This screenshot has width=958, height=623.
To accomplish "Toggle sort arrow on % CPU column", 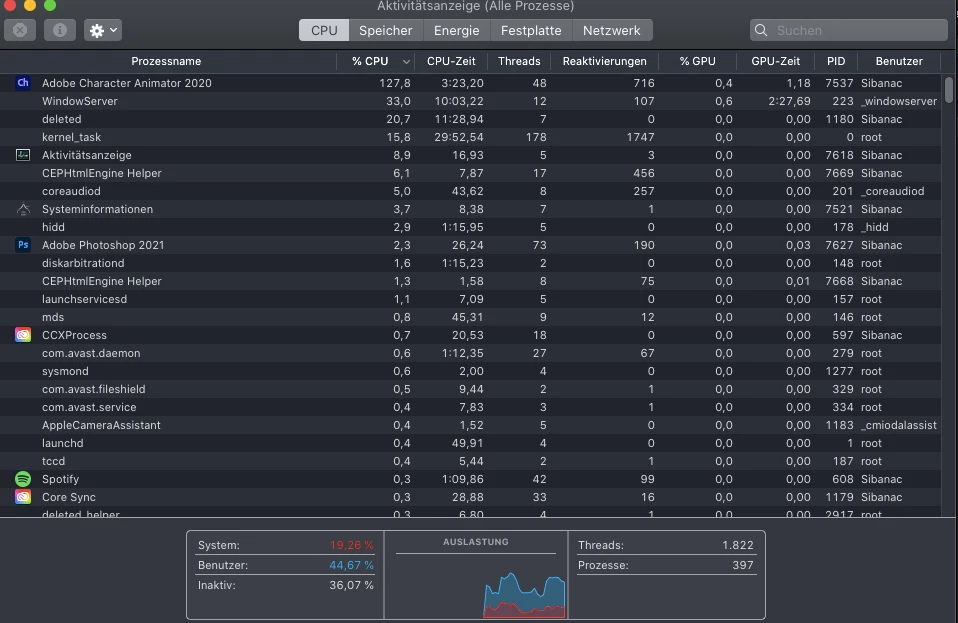I will (x=406, y=62).
